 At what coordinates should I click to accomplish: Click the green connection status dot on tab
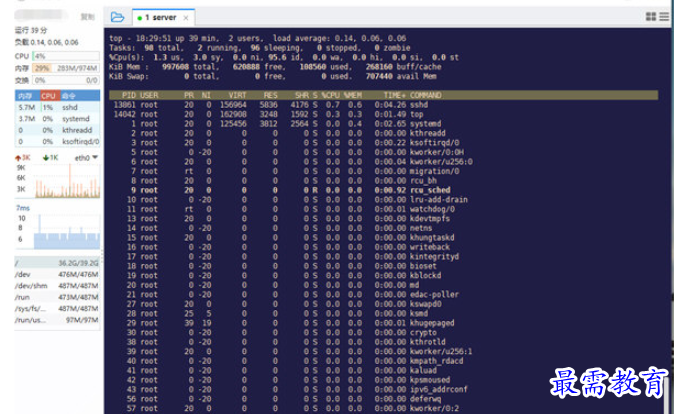[x=140, y=18]
